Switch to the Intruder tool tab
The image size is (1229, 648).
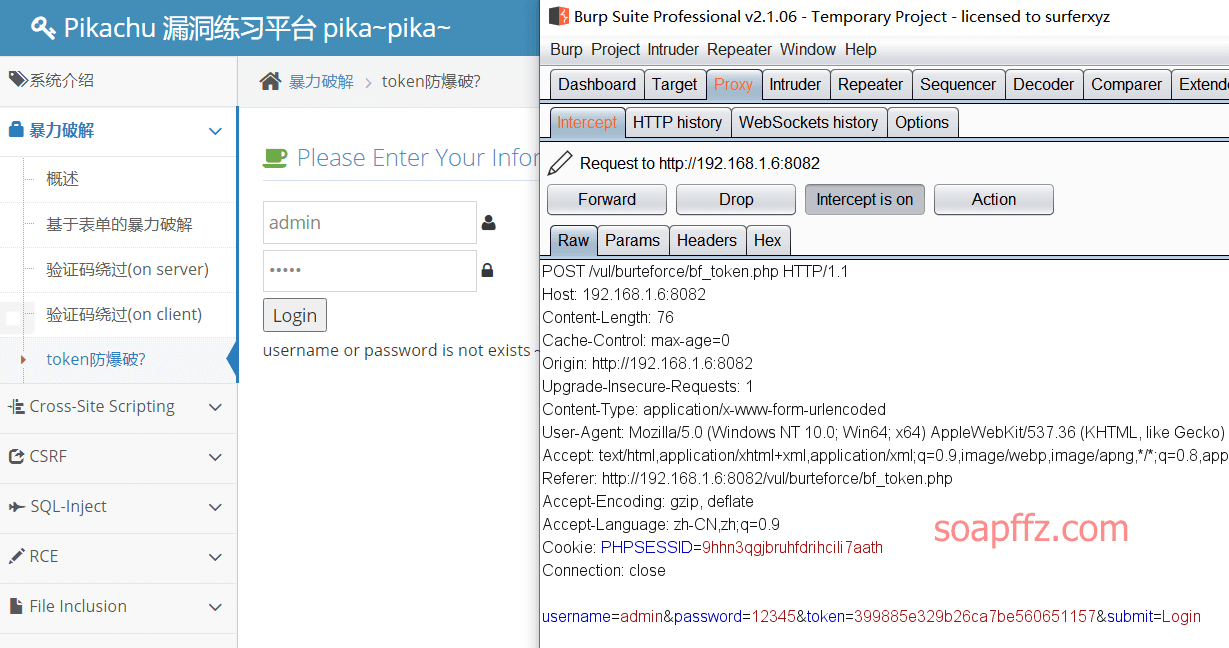[795, 84]
